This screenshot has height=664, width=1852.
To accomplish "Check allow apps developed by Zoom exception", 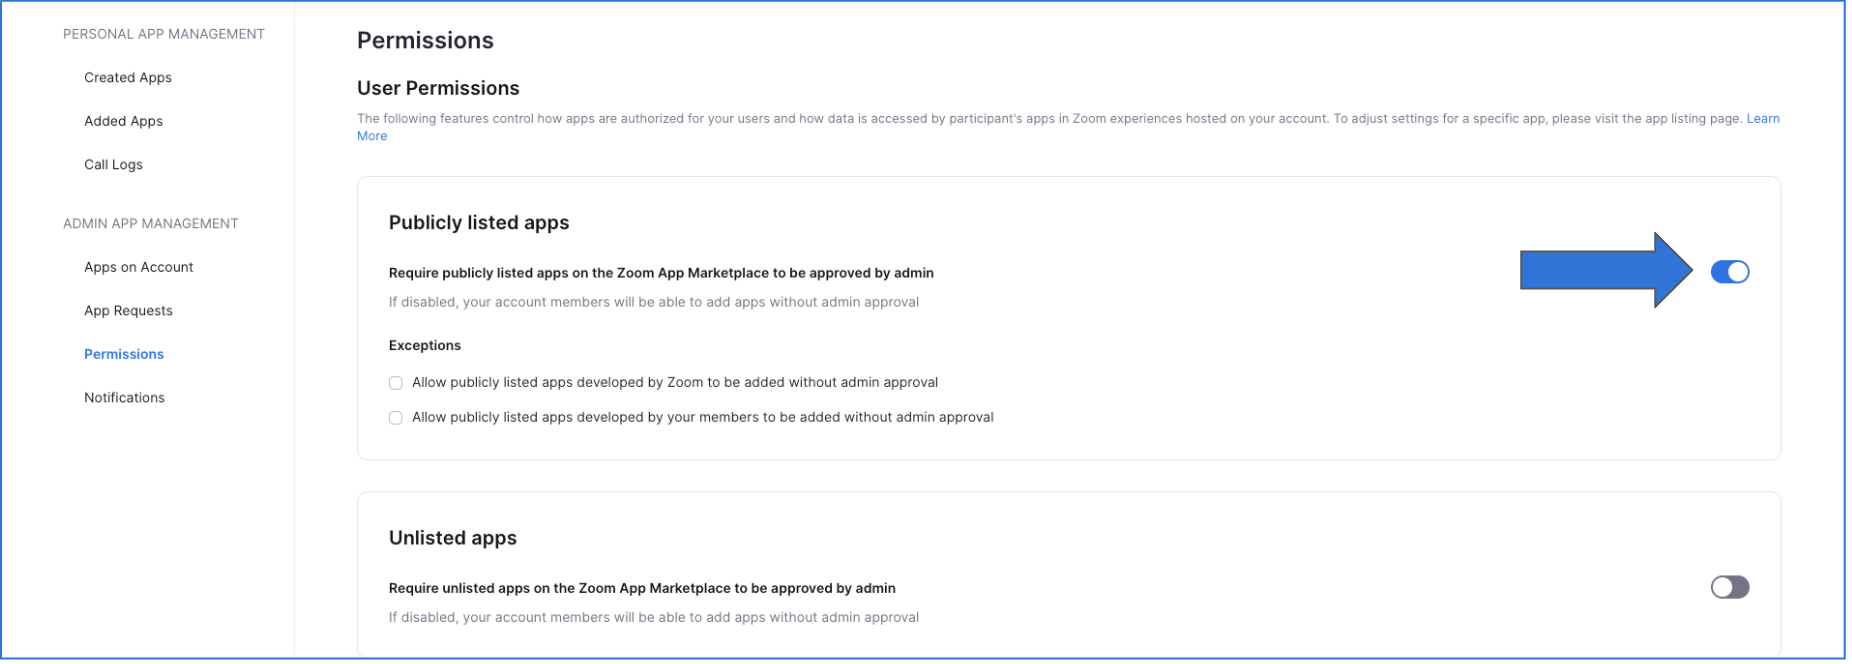I will (x=396, y=383).
